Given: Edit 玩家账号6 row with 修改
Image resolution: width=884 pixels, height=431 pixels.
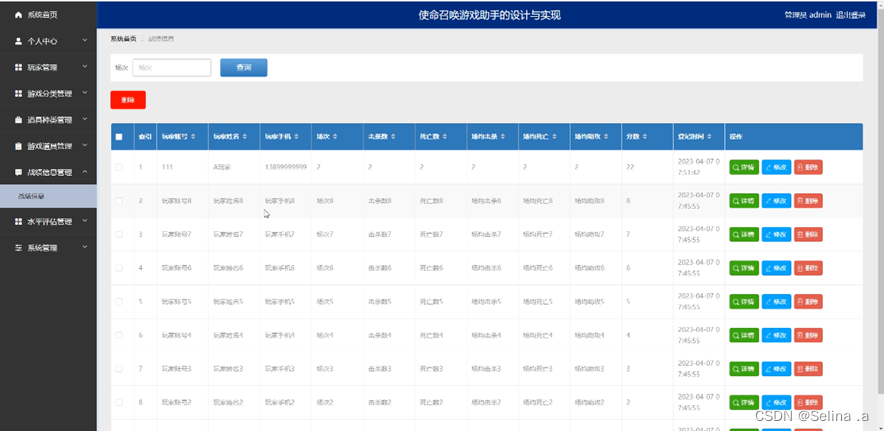Looking at the screenshot, I should pos(776,268).
